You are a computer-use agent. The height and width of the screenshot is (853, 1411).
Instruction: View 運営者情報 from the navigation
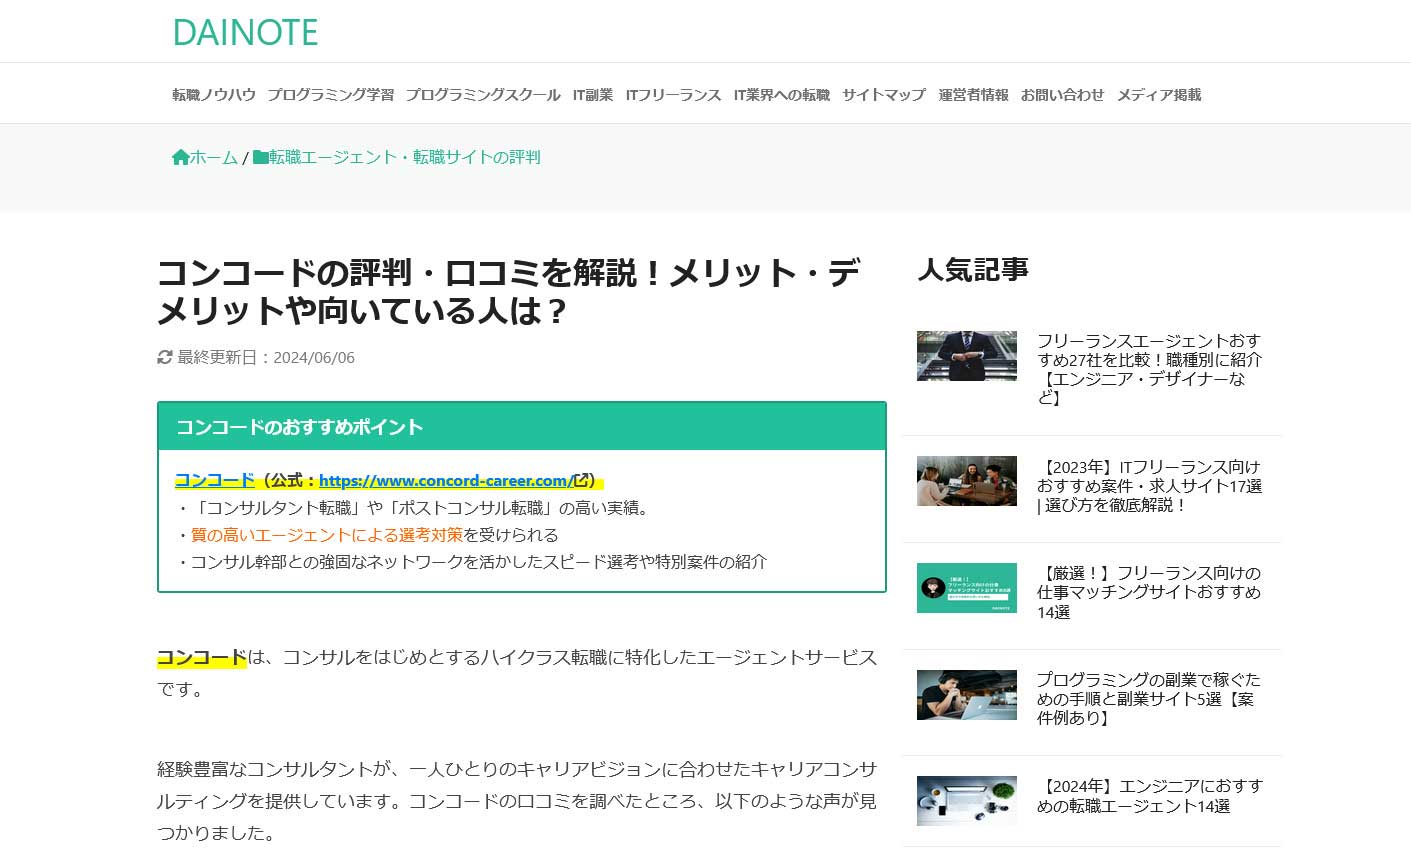973,95
